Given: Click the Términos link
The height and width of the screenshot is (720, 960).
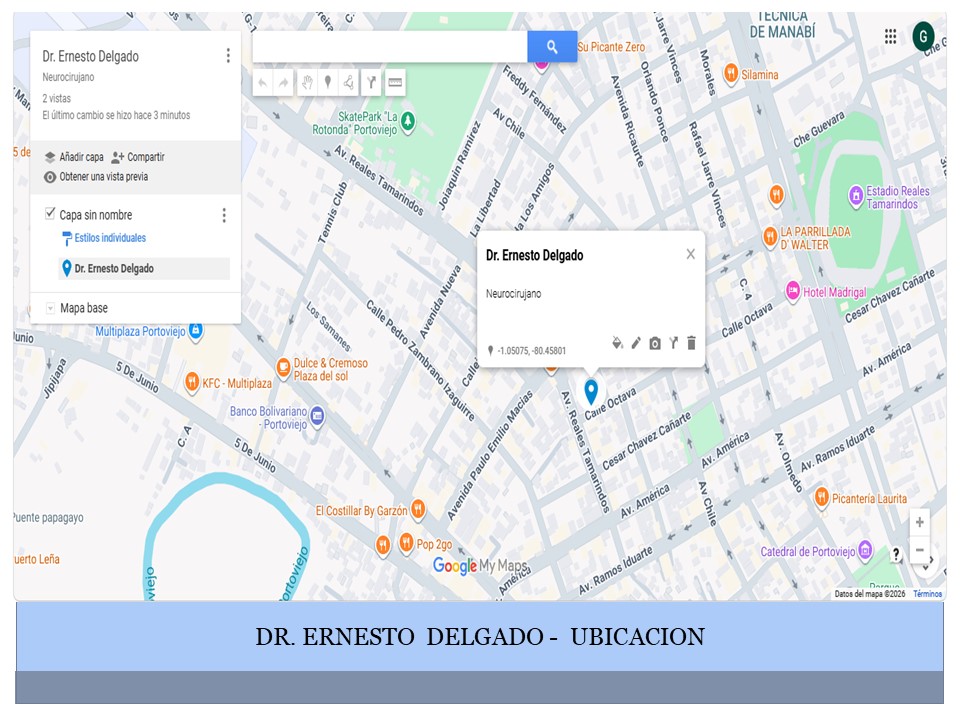Looking at the screenshot, I should pyautogui.click(x=928, y=594).
